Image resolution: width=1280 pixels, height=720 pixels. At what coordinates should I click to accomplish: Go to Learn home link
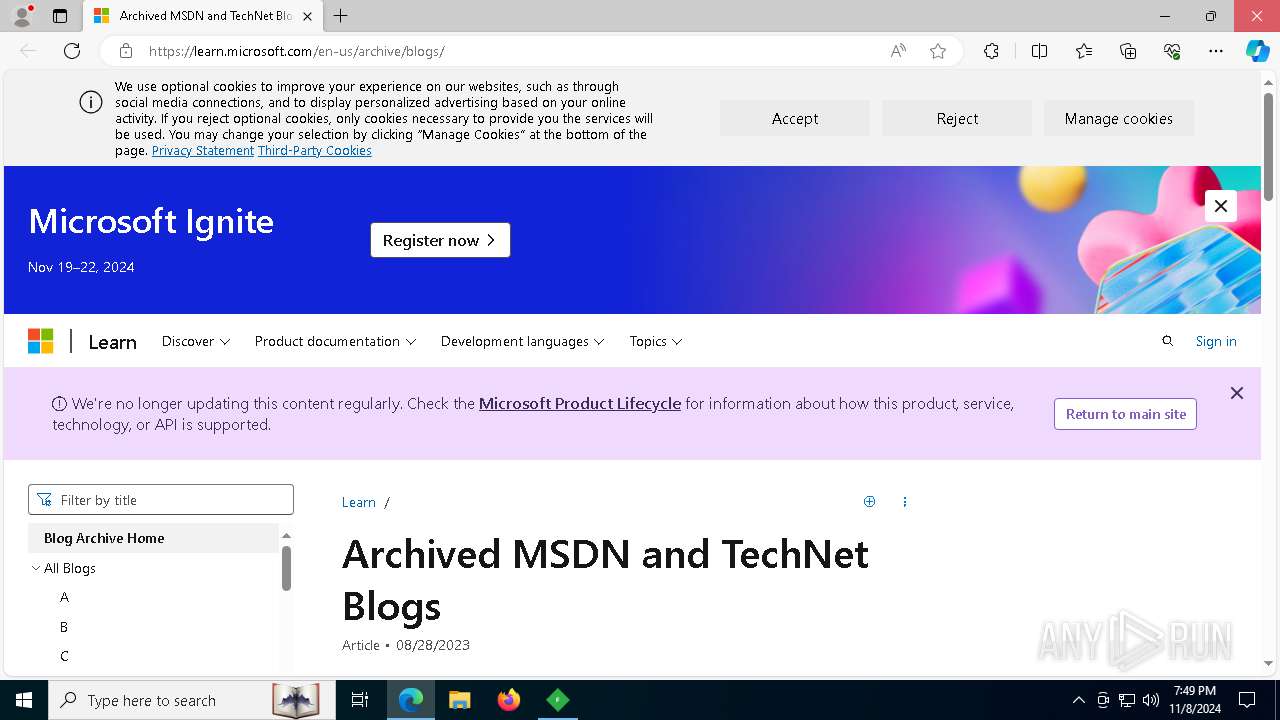[112, 342]
